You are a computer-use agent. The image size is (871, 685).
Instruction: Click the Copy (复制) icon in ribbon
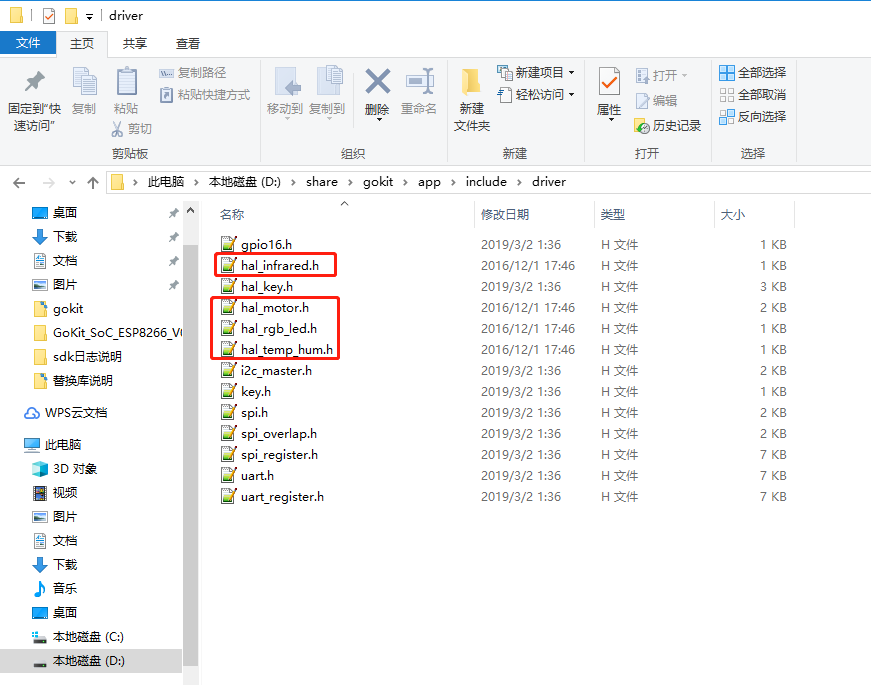pyautogui.click(x=84, y=82)
